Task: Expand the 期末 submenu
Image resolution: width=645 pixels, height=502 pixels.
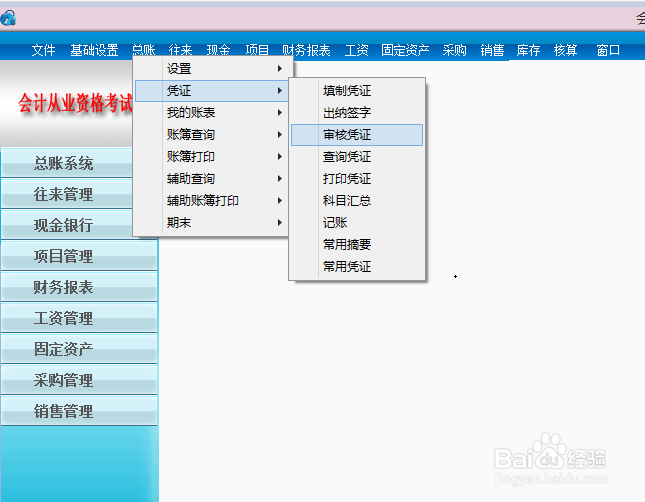Action: click(x=211, y=223)
